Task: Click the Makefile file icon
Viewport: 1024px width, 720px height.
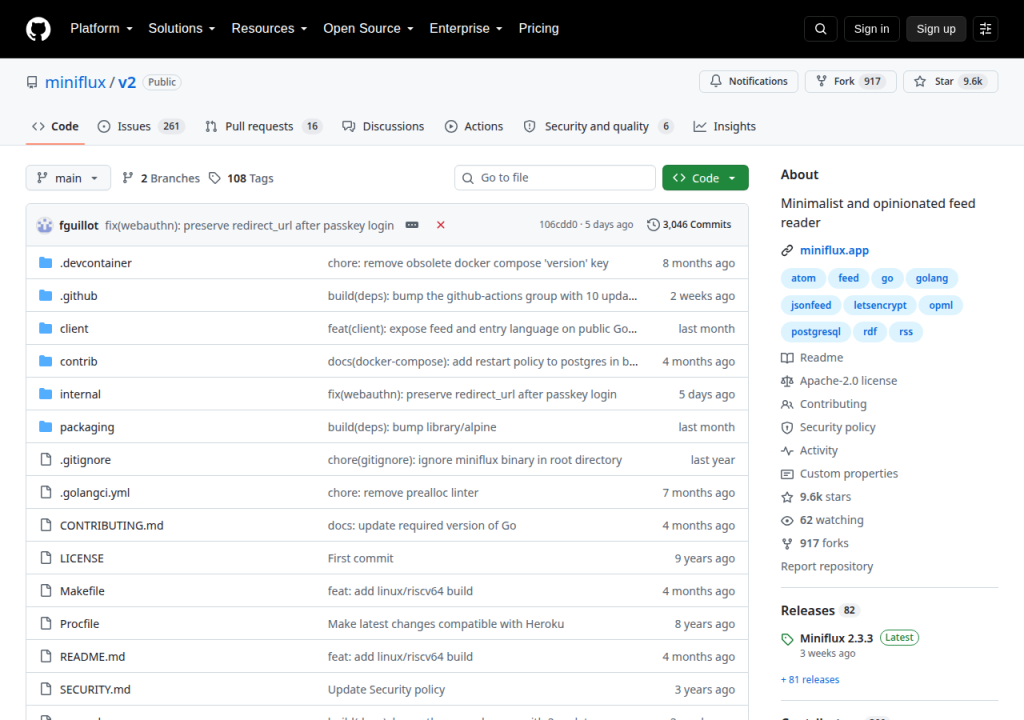Action: [45, 591]
